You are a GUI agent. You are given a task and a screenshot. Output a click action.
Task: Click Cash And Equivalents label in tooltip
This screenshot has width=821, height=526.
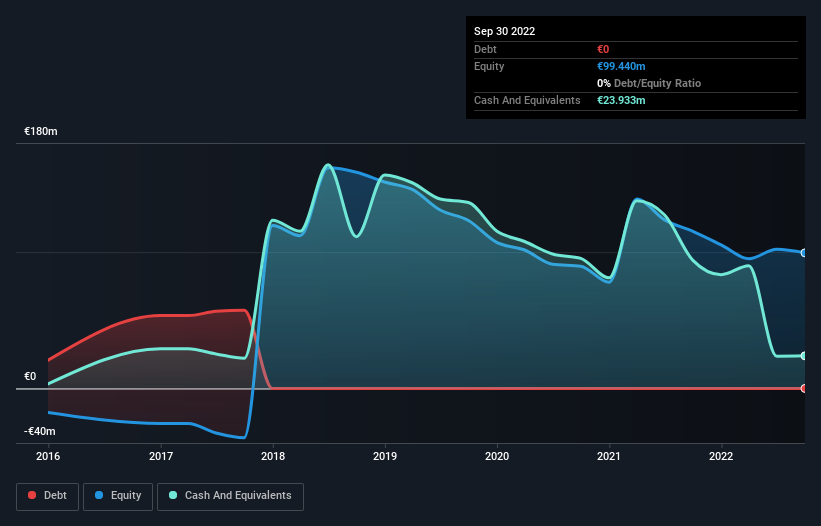(527, 100)
